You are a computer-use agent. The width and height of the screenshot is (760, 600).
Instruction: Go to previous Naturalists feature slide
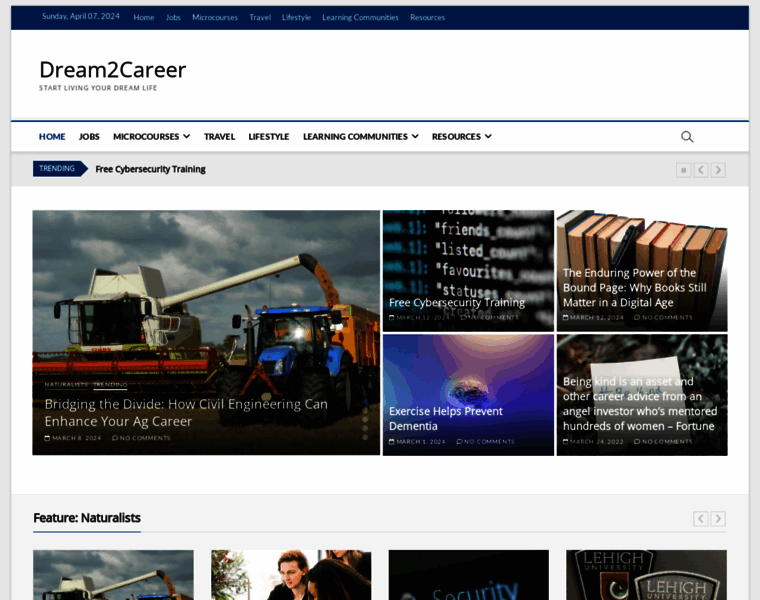point(701,519)
